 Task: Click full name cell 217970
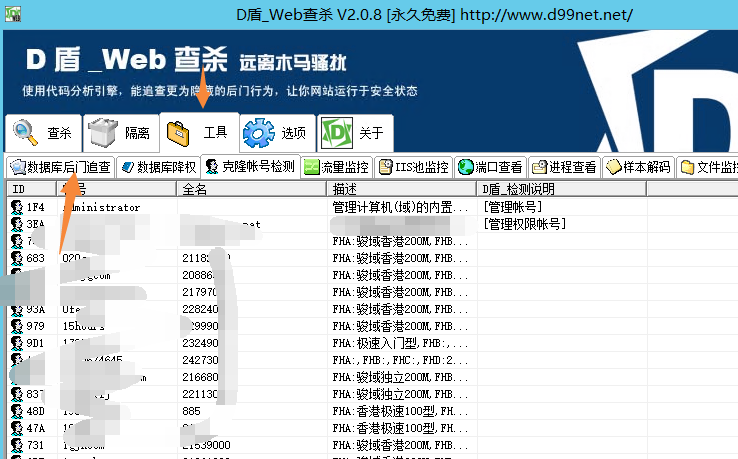tap(200, 292)
